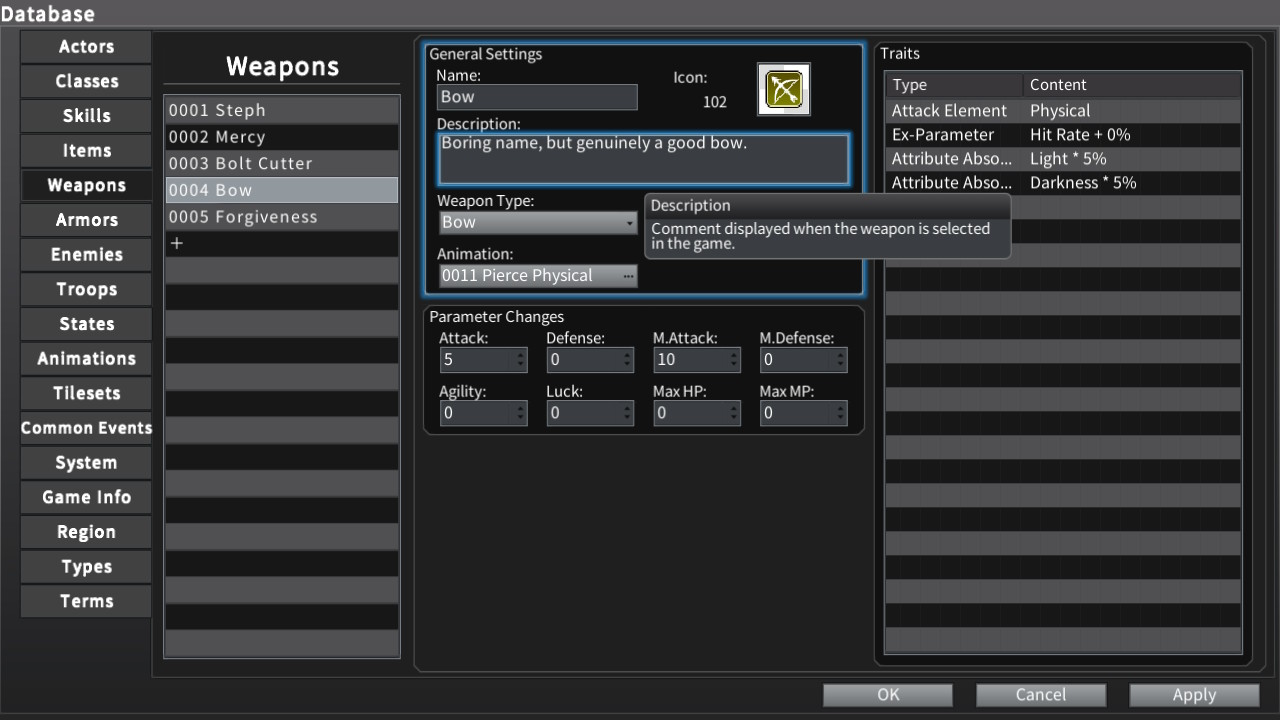Select the Tilesets tab
Viewport: 1280px width, 720px height.
pos(86,394)
